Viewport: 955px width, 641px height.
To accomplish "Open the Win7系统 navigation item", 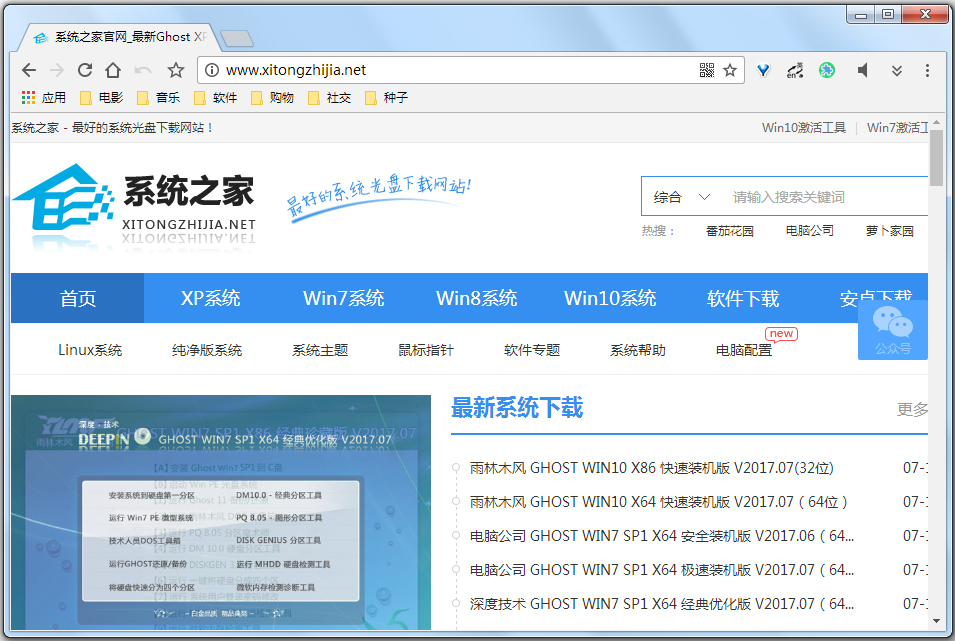I will (x=344, y=298).
